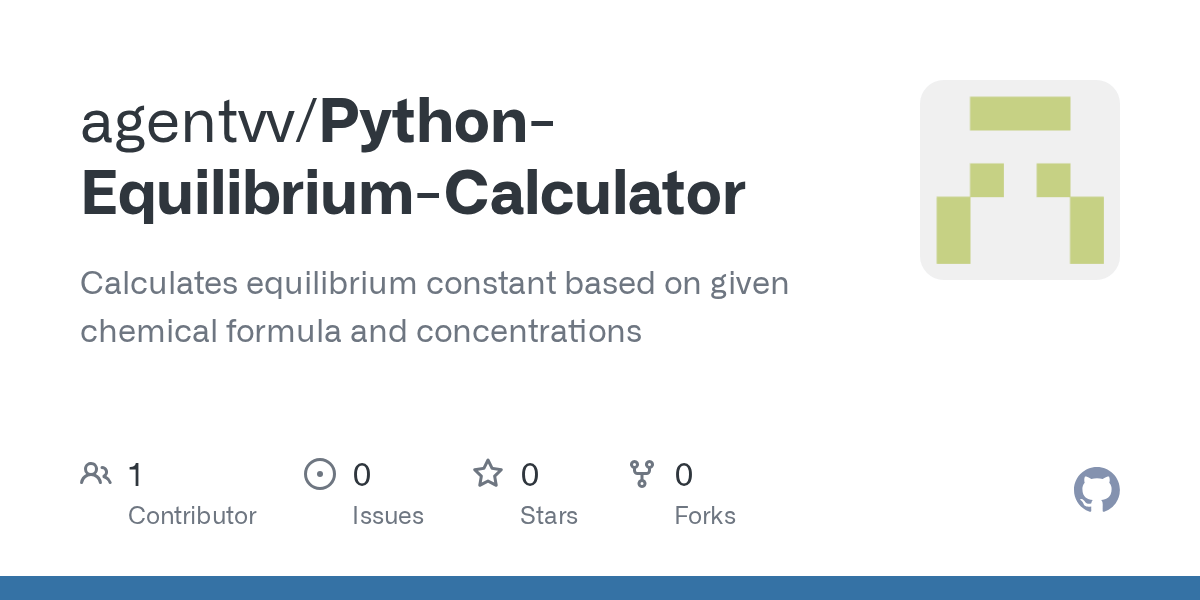
Task: Click the repository description text
Action: click(x=434, y=307)
